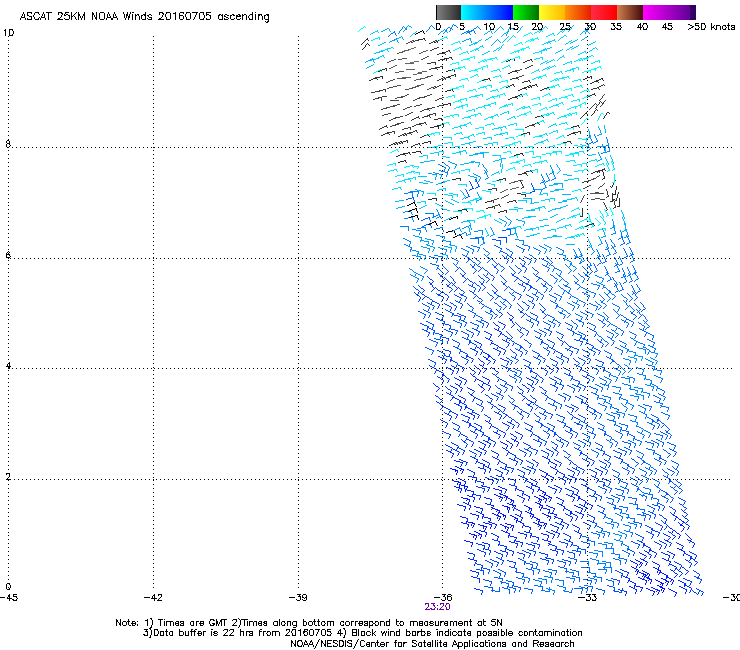Click the magenta 40-45 knots color segment
This screenshot has width=740, height=650.
[x=666, y=12]
